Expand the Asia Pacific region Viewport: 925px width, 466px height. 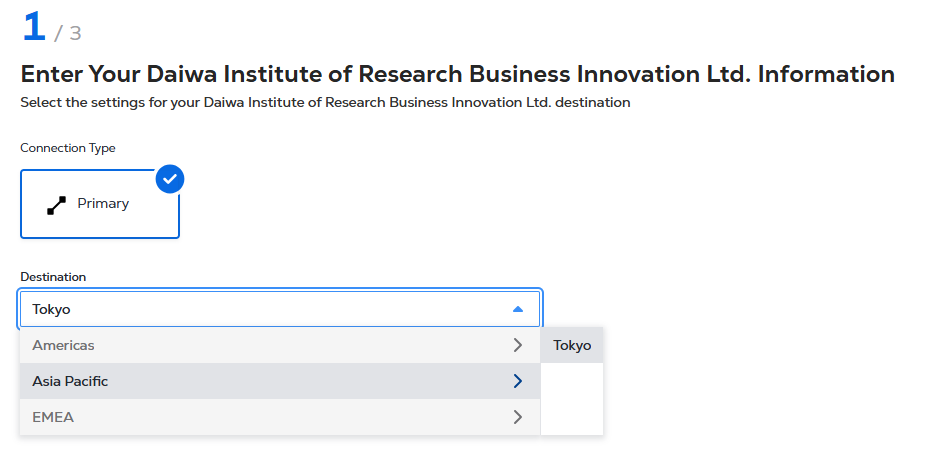point(70,381)
